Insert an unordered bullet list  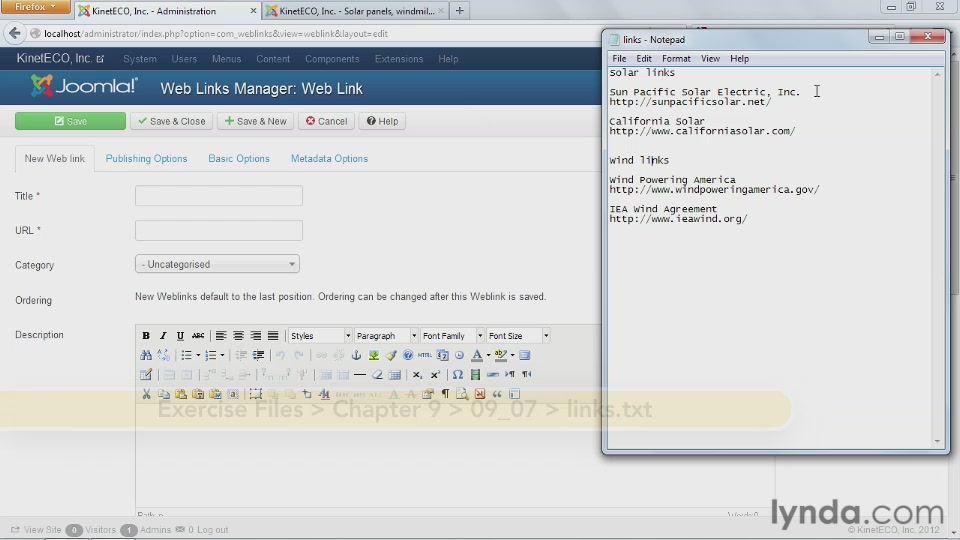(186, 355)
